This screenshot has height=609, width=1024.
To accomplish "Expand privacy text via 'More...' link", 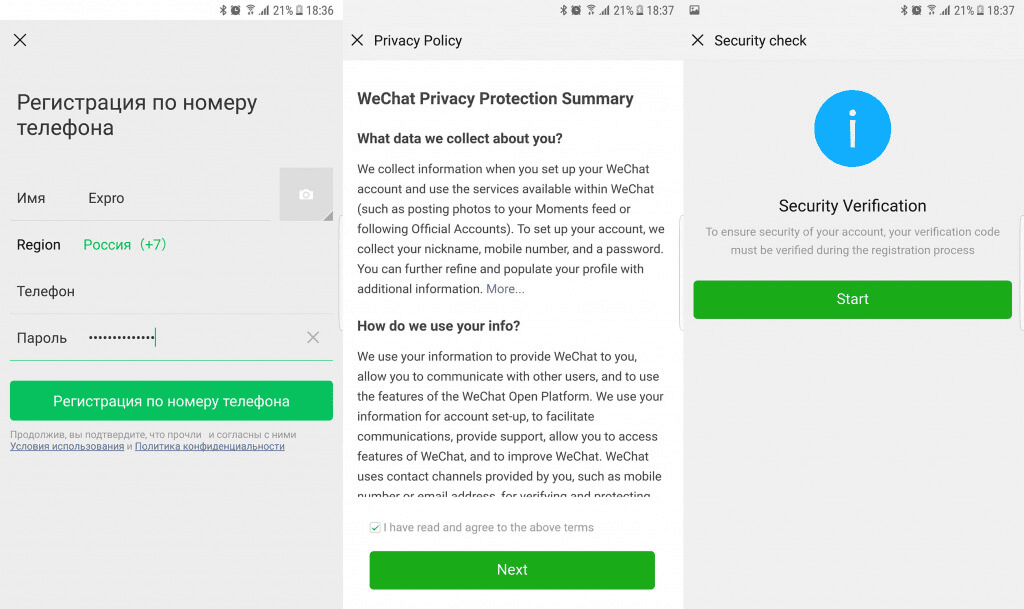I will [x=505, y=289].
